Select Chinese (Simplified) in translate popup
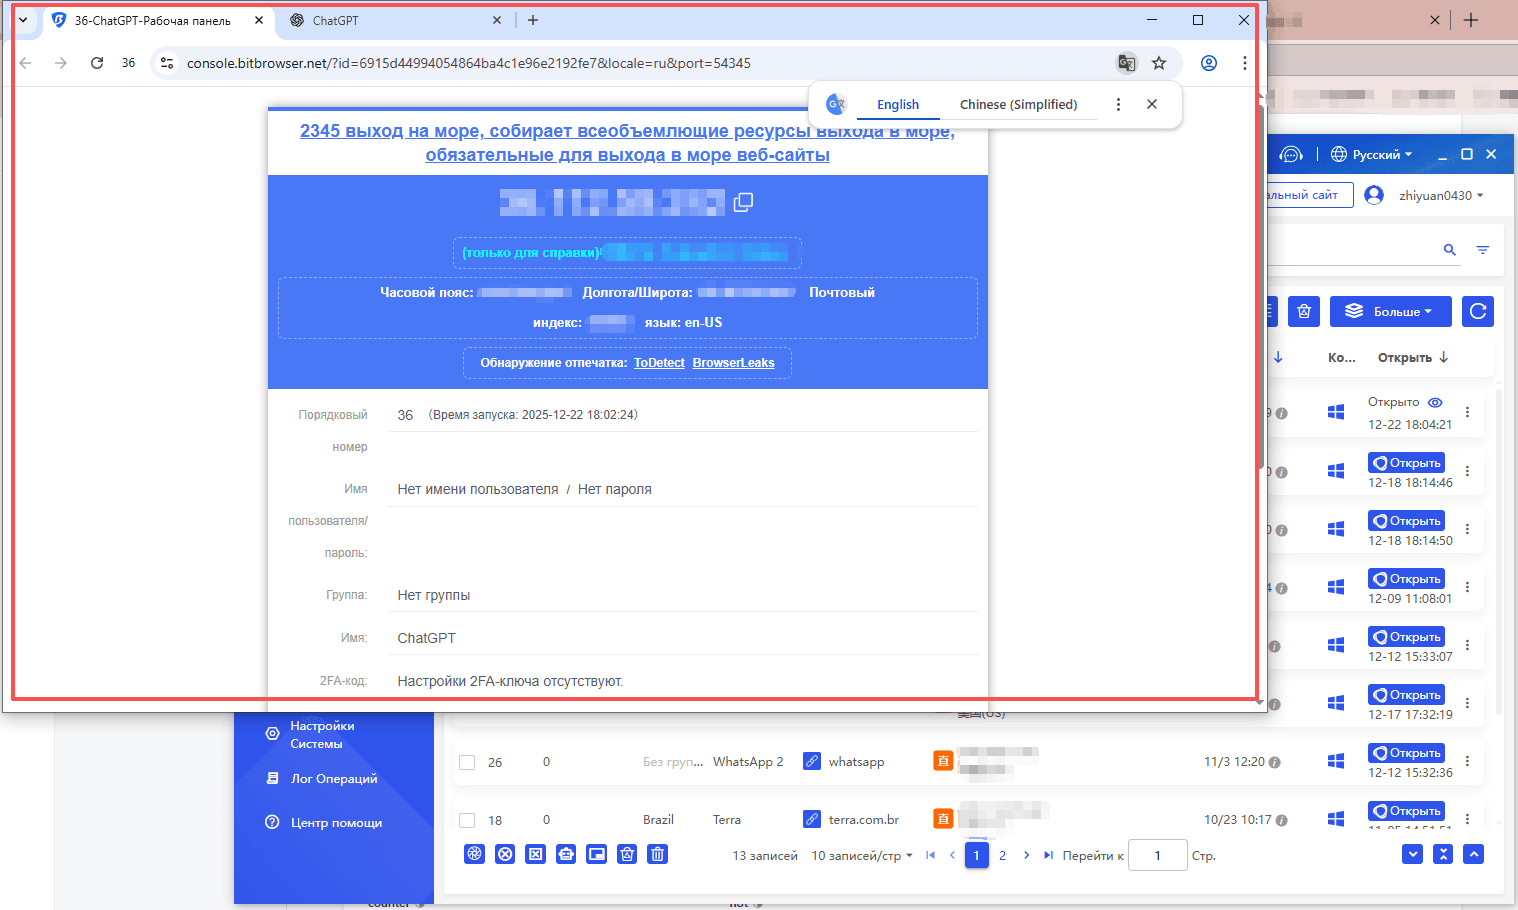Image resolution: width=1518 pixels, height=910 pixels. 1018,104
